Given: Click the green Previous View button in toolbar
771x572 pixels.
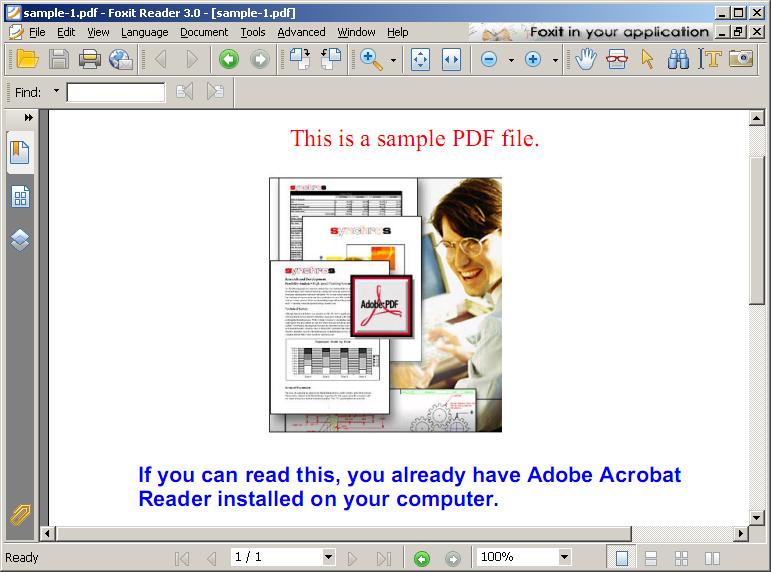Looking at the screenshot, I should [x=229, y=60].
